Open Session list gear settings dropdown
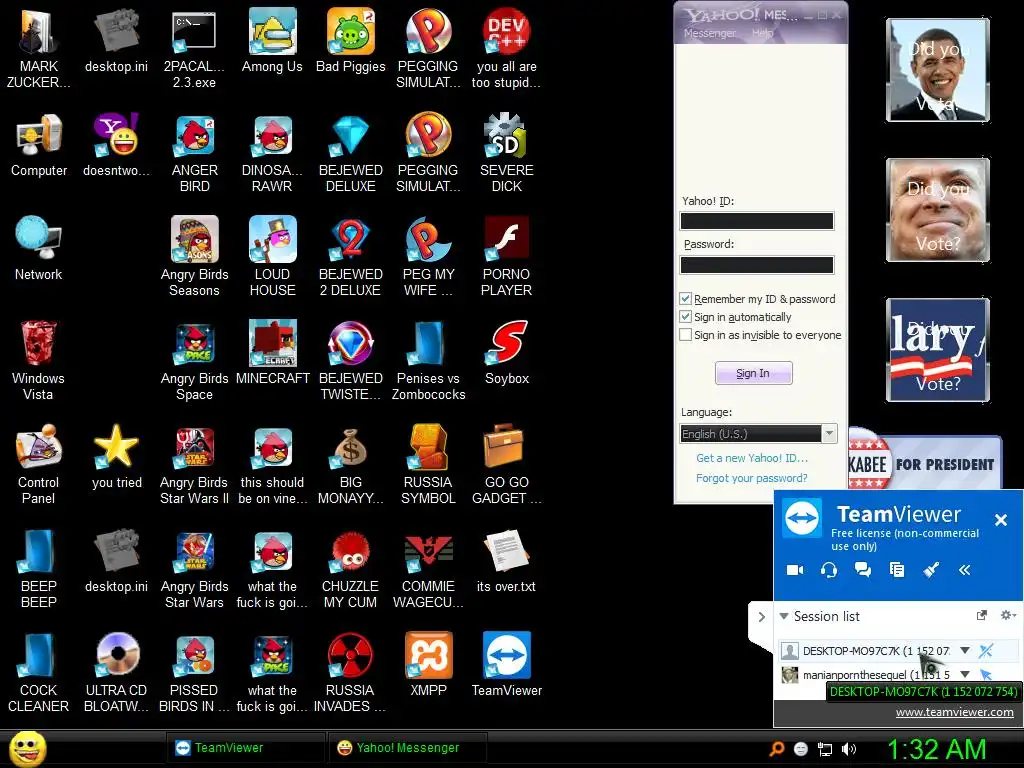The height and width of the screenshot is (768, 1024). 1008,615
